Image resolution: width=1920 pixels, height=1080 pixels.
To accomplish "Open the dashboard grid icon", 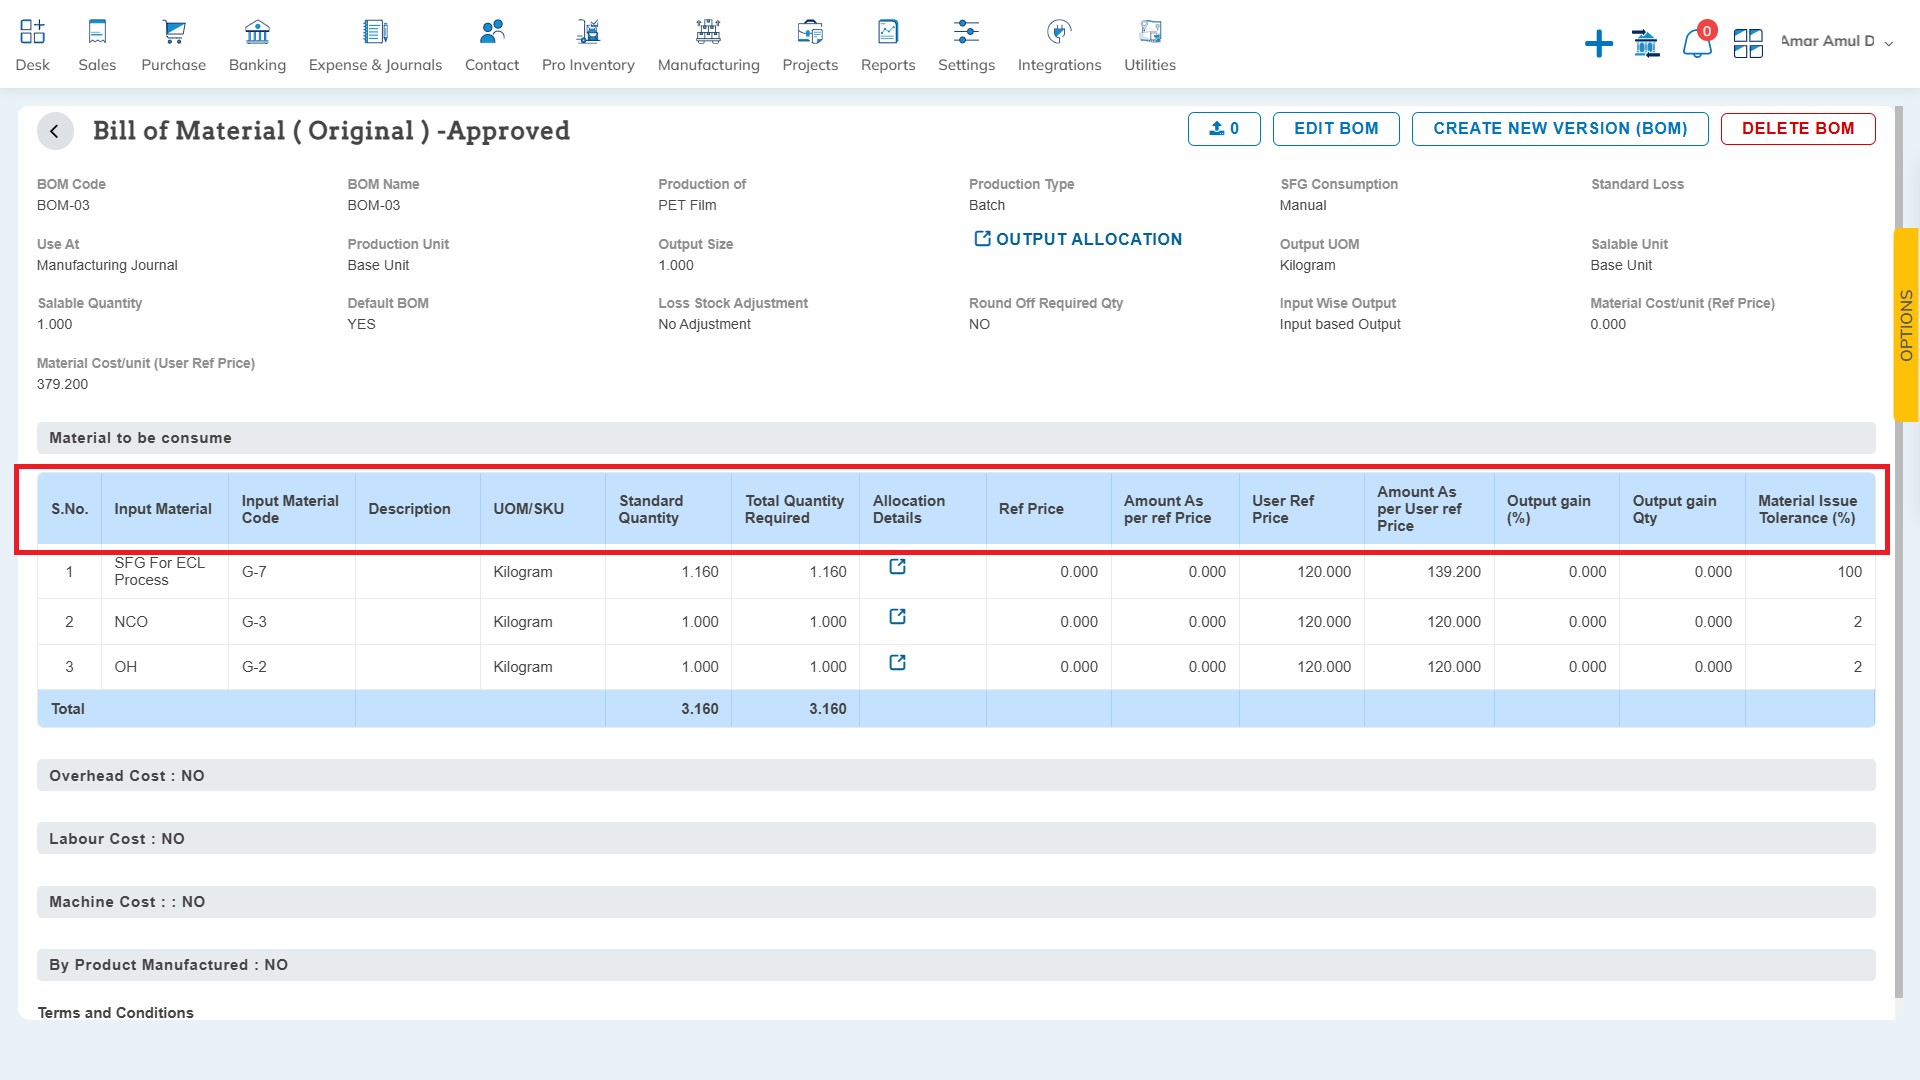I will click(x=1748, y=43).
